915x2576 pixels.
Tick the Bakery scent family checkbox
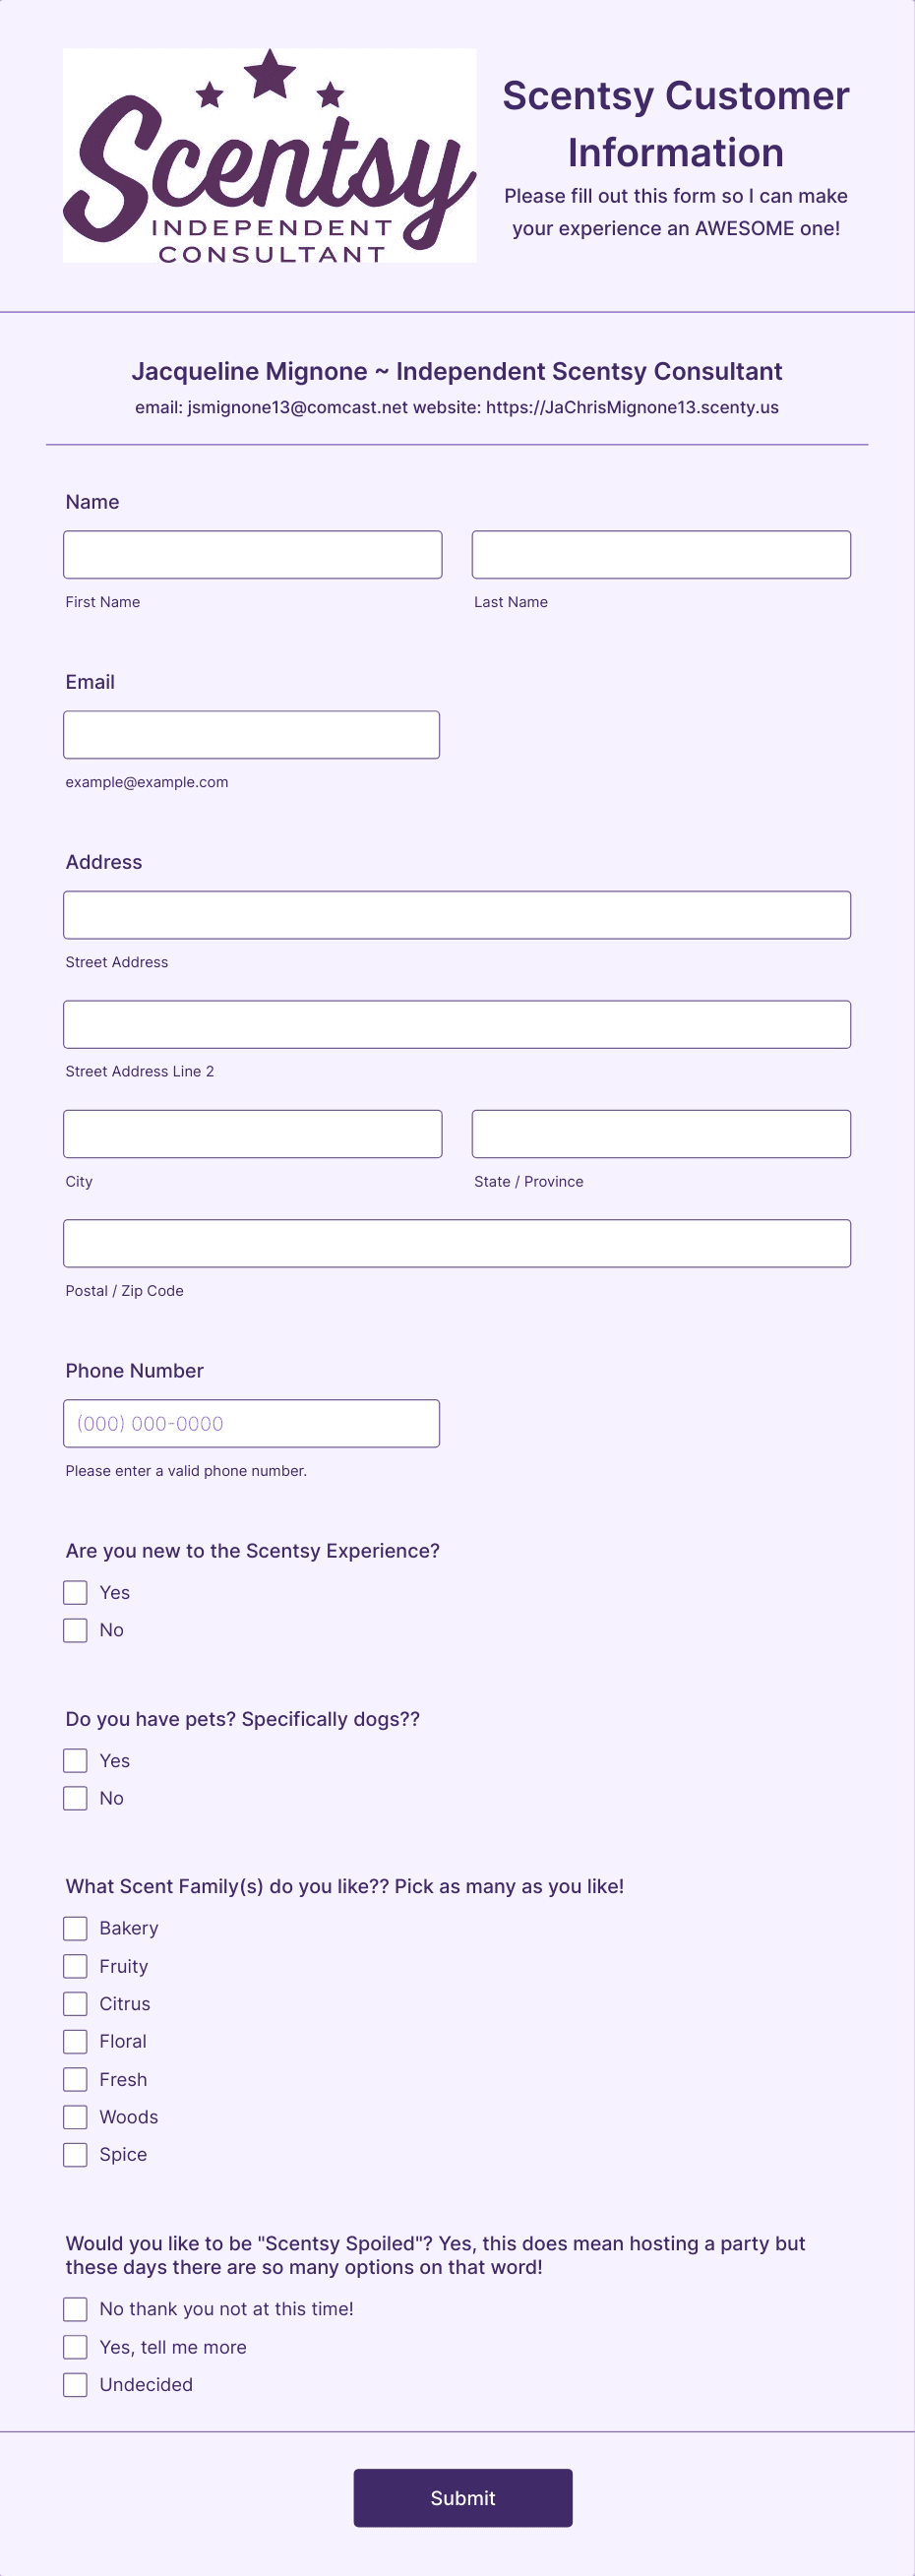(x=75, y=1928)
